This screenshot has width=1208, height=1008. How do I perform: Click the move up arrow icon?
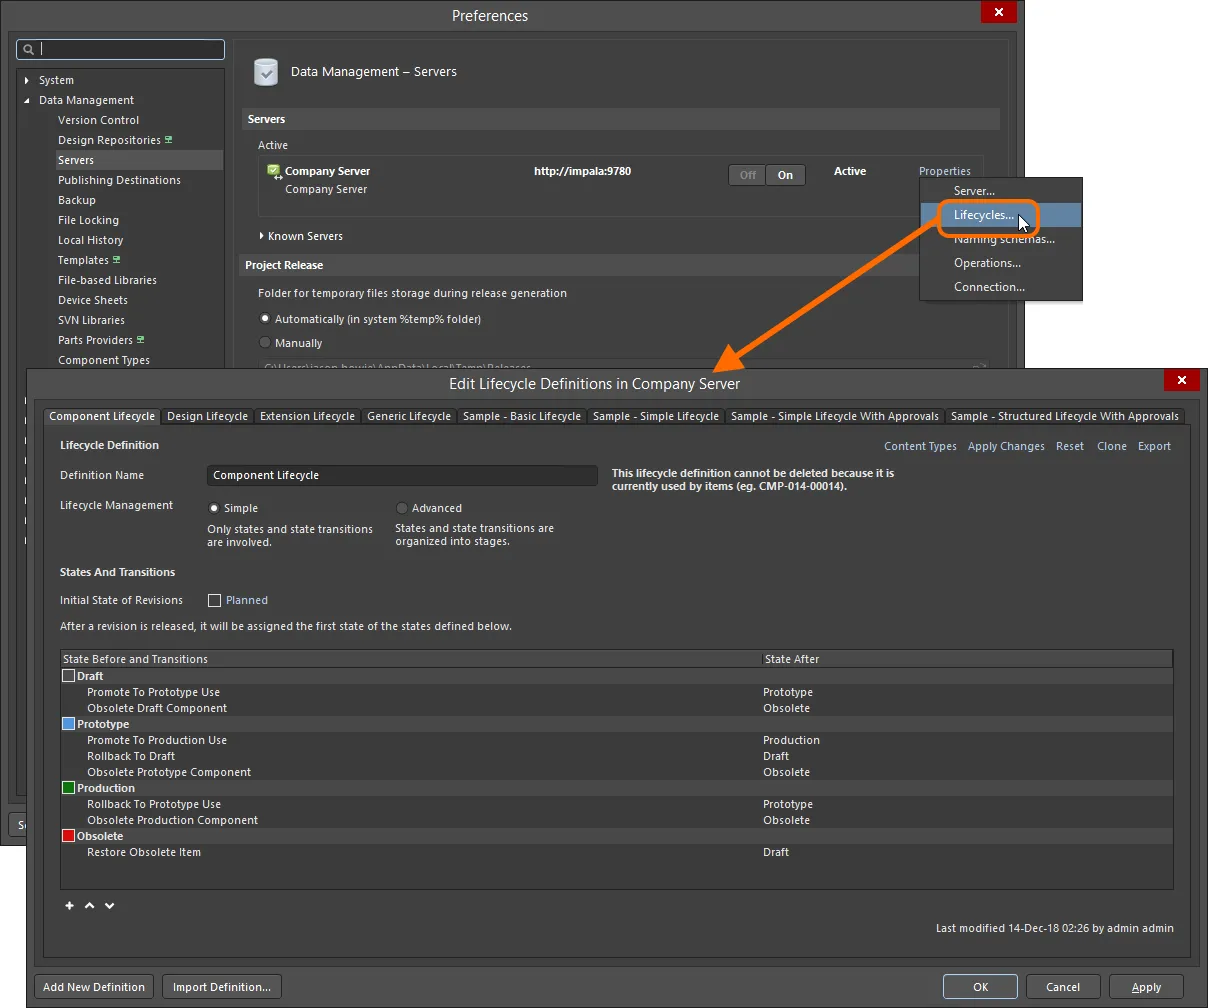pos(89,906)
